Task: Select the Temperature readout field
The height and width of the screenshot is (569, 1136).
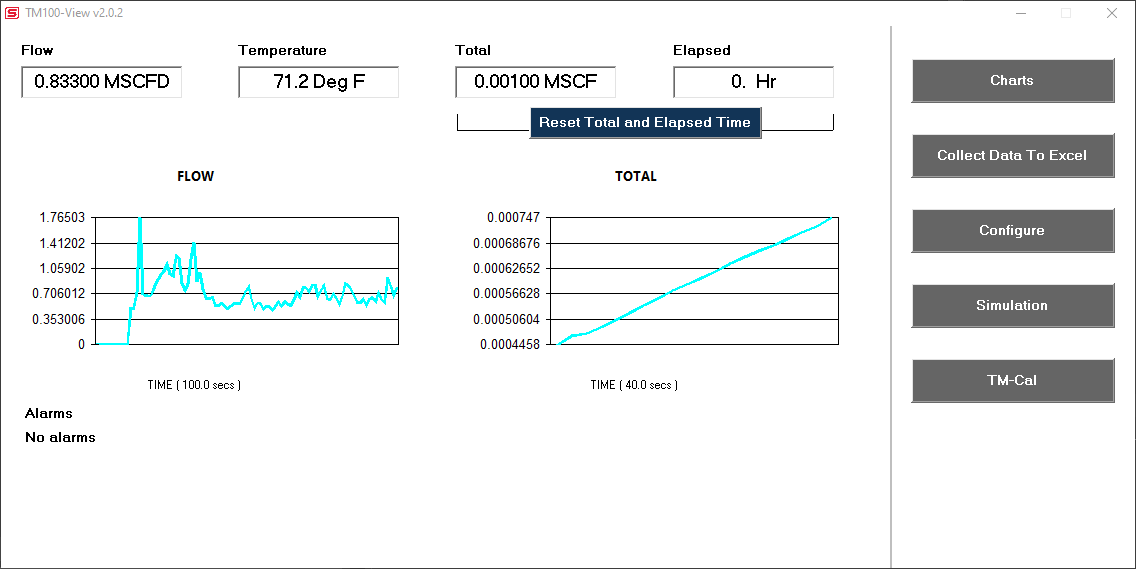Action: click(x=318, y=82)
